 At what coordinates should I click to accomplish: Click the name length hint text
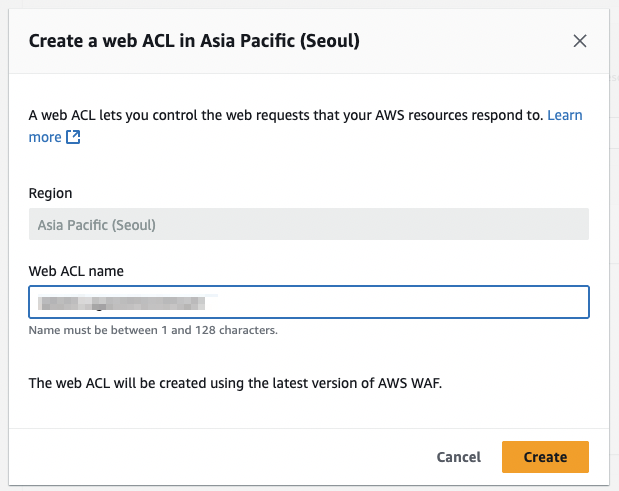click(153, 330)
